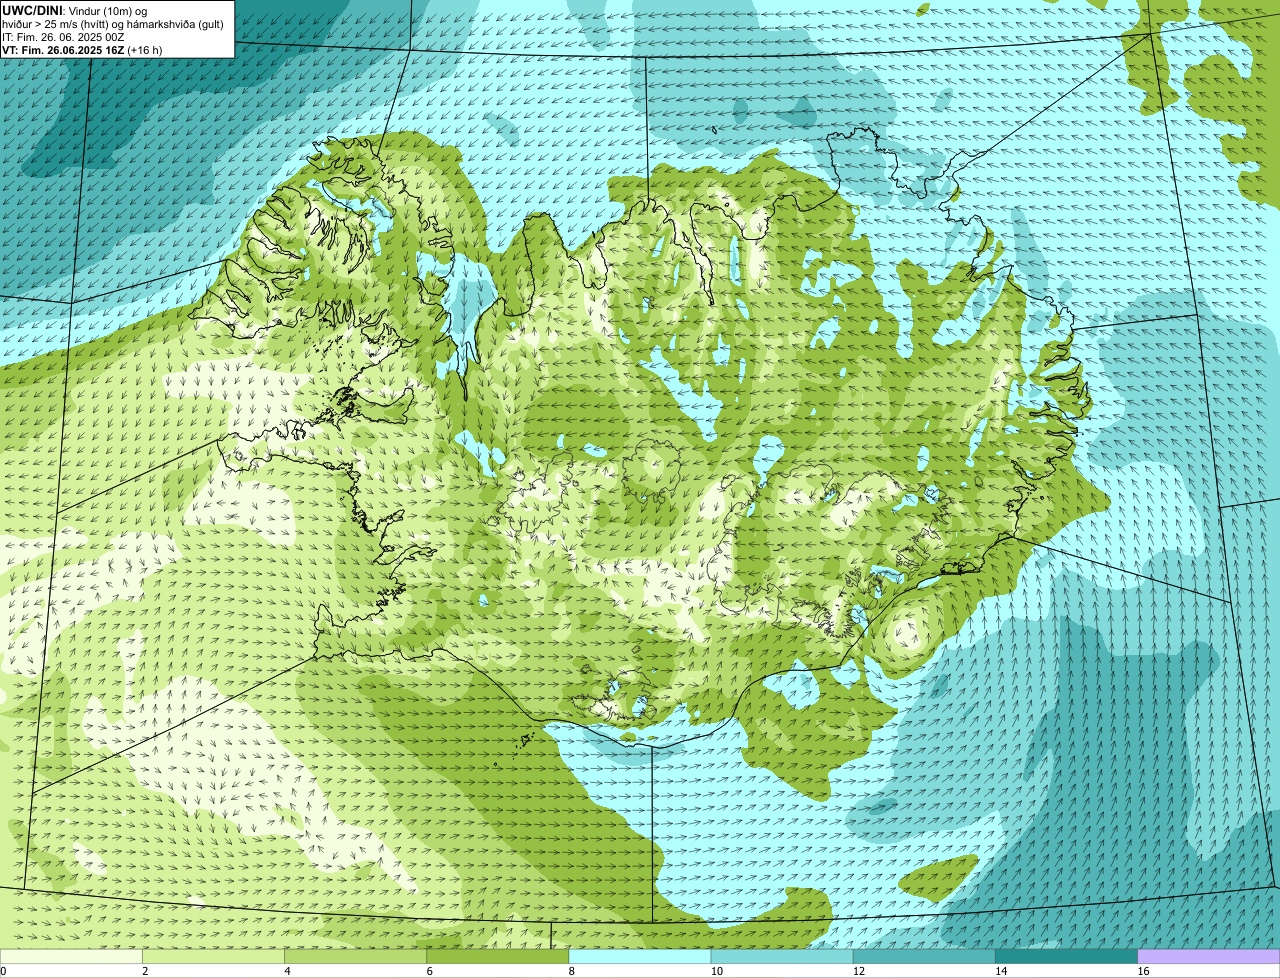Click the 12–14 m/s teal legend swatch
This screenshot has height=978, width=1280.
[924, 956]
